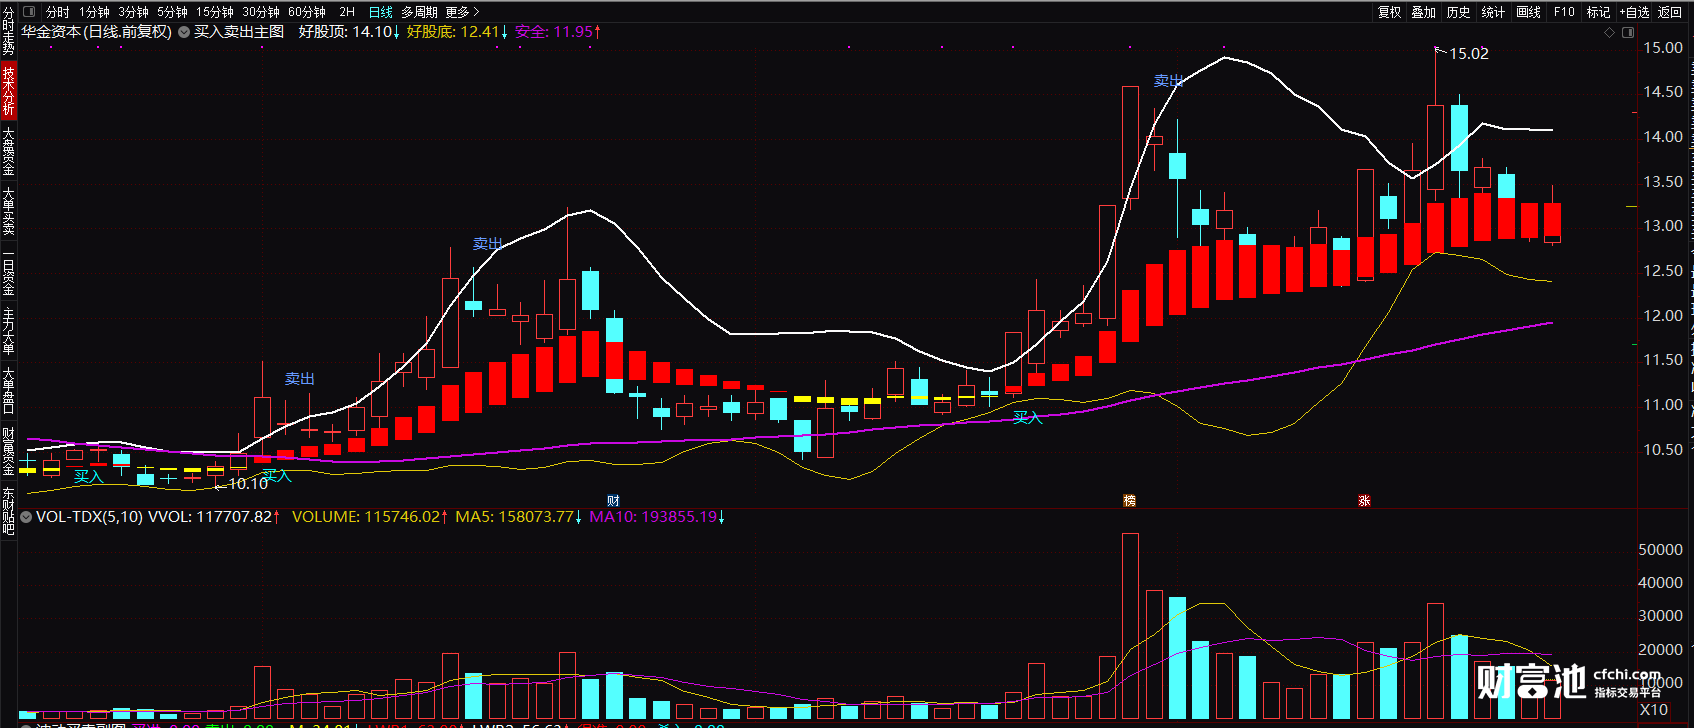Click the 涨 event marker on timeline
Screen dimensions: 1694x728
coord(1364,500)
